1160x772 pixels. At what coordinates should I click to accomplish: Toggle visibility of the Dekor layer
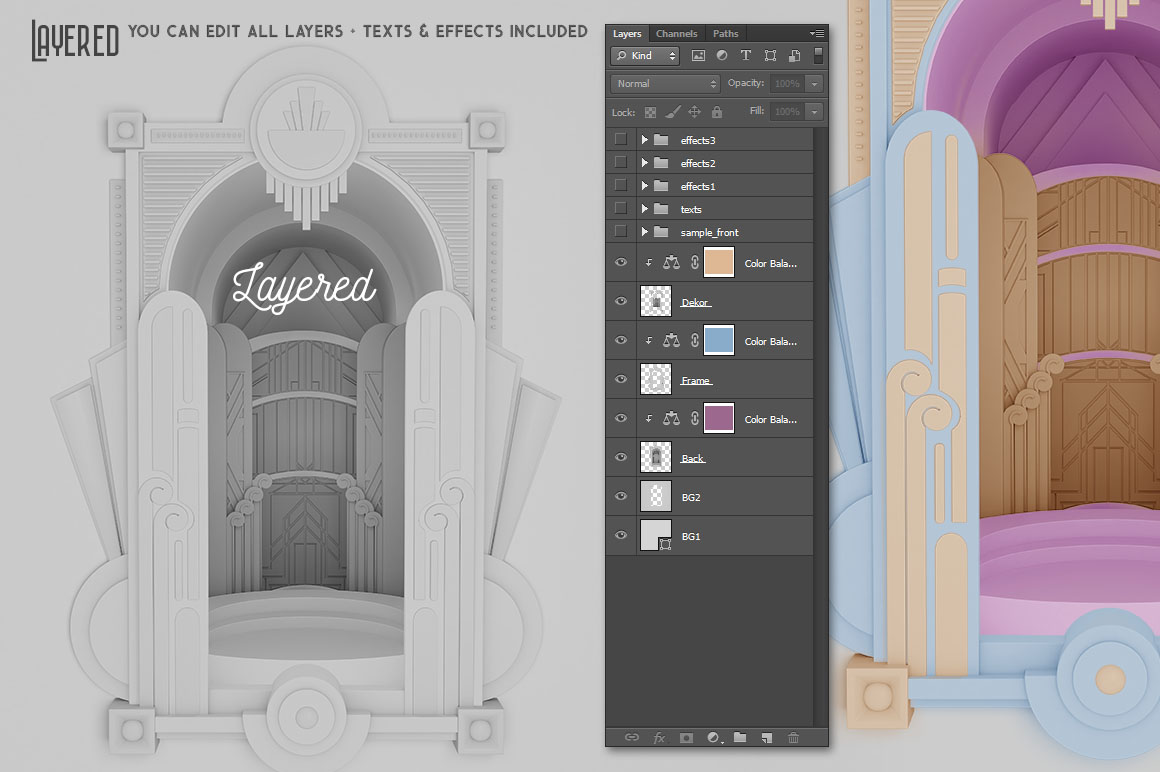click(x=621, y=301)
